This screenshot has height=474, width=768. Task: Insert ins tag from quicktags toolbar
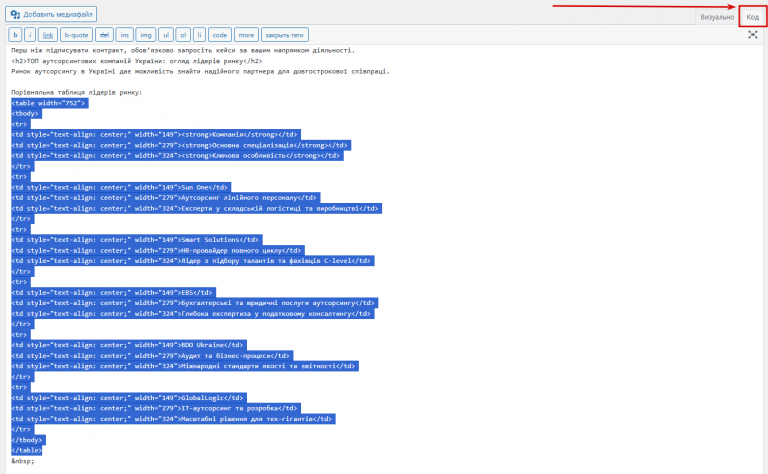click(x=124, y=35)
